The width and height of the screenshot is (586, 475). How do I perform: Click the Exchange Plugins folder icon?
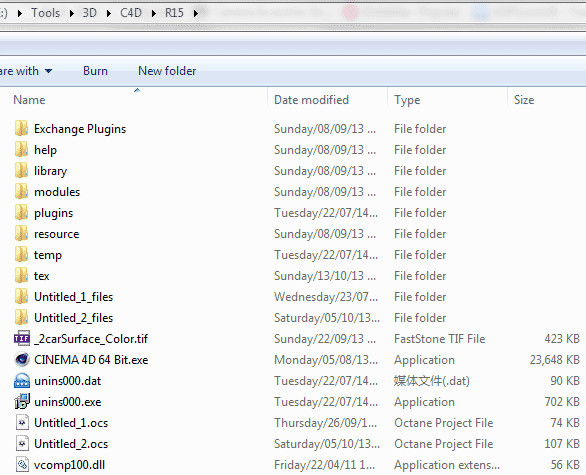point(21,129)
